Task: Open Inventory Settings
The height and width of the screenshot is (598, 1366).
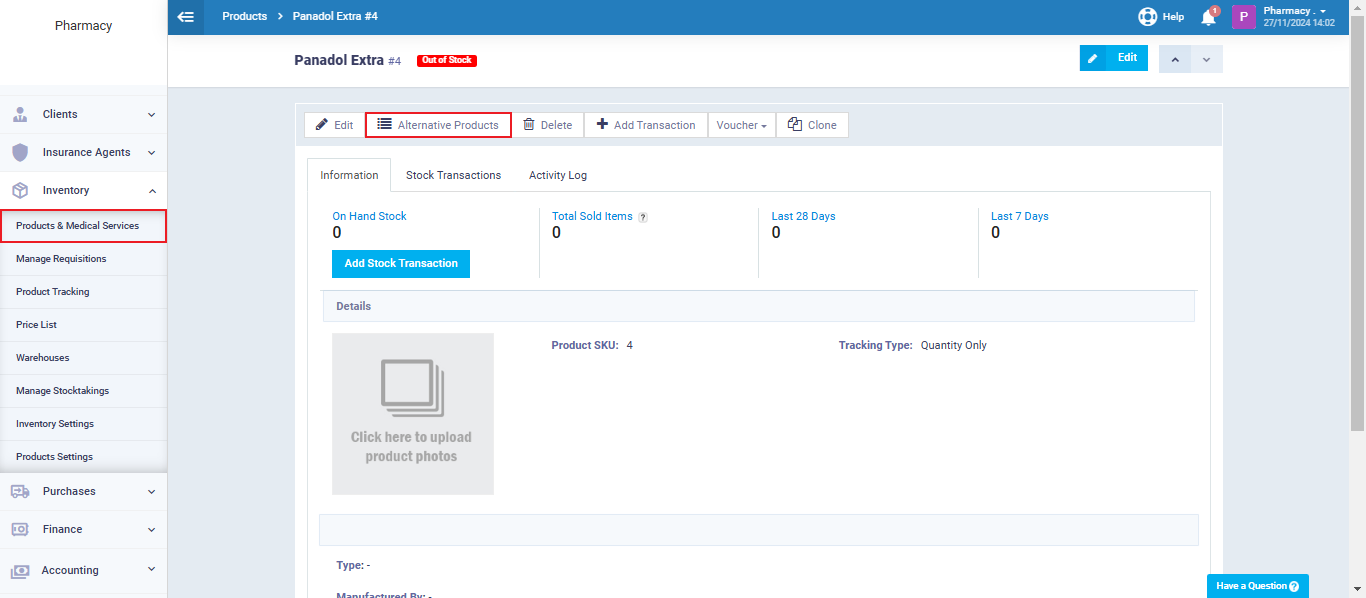Action: coord(83,424)
